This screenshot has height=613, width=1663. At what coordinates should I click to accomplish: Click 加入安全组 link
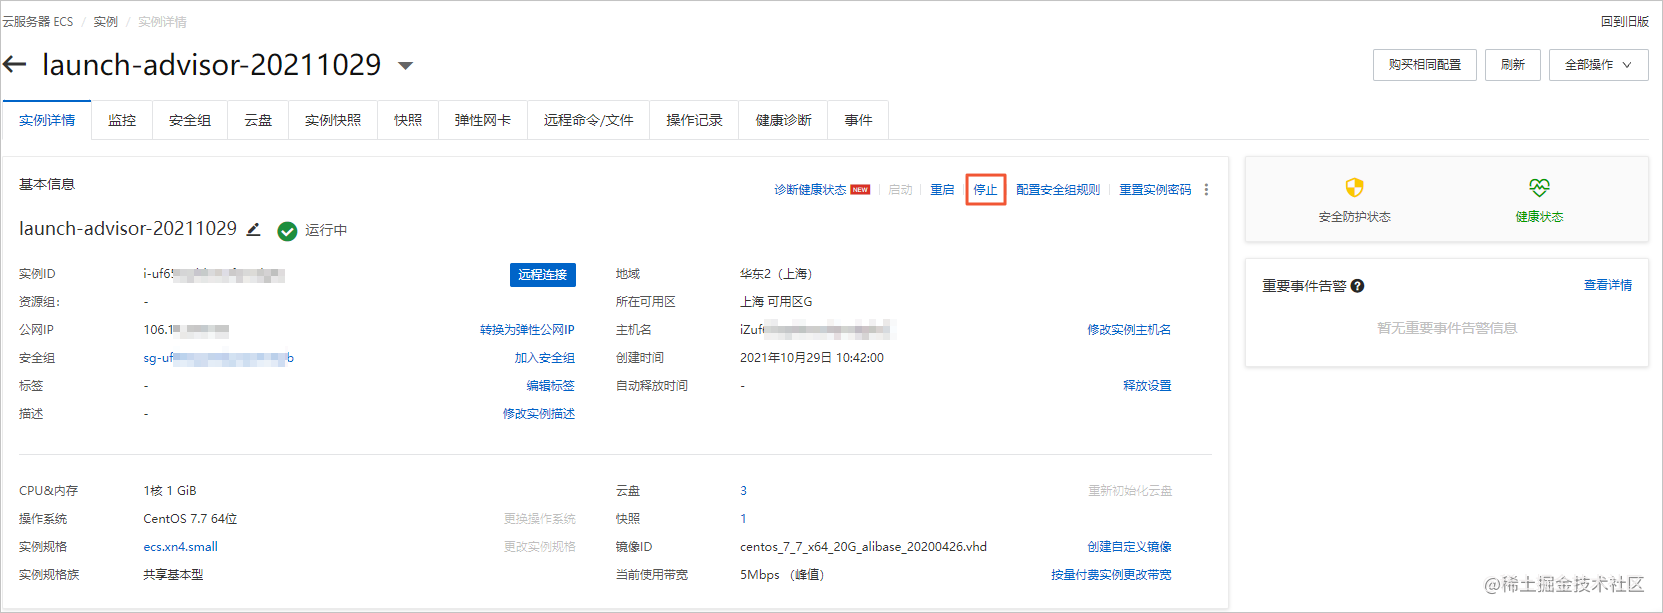click(545, 358)
